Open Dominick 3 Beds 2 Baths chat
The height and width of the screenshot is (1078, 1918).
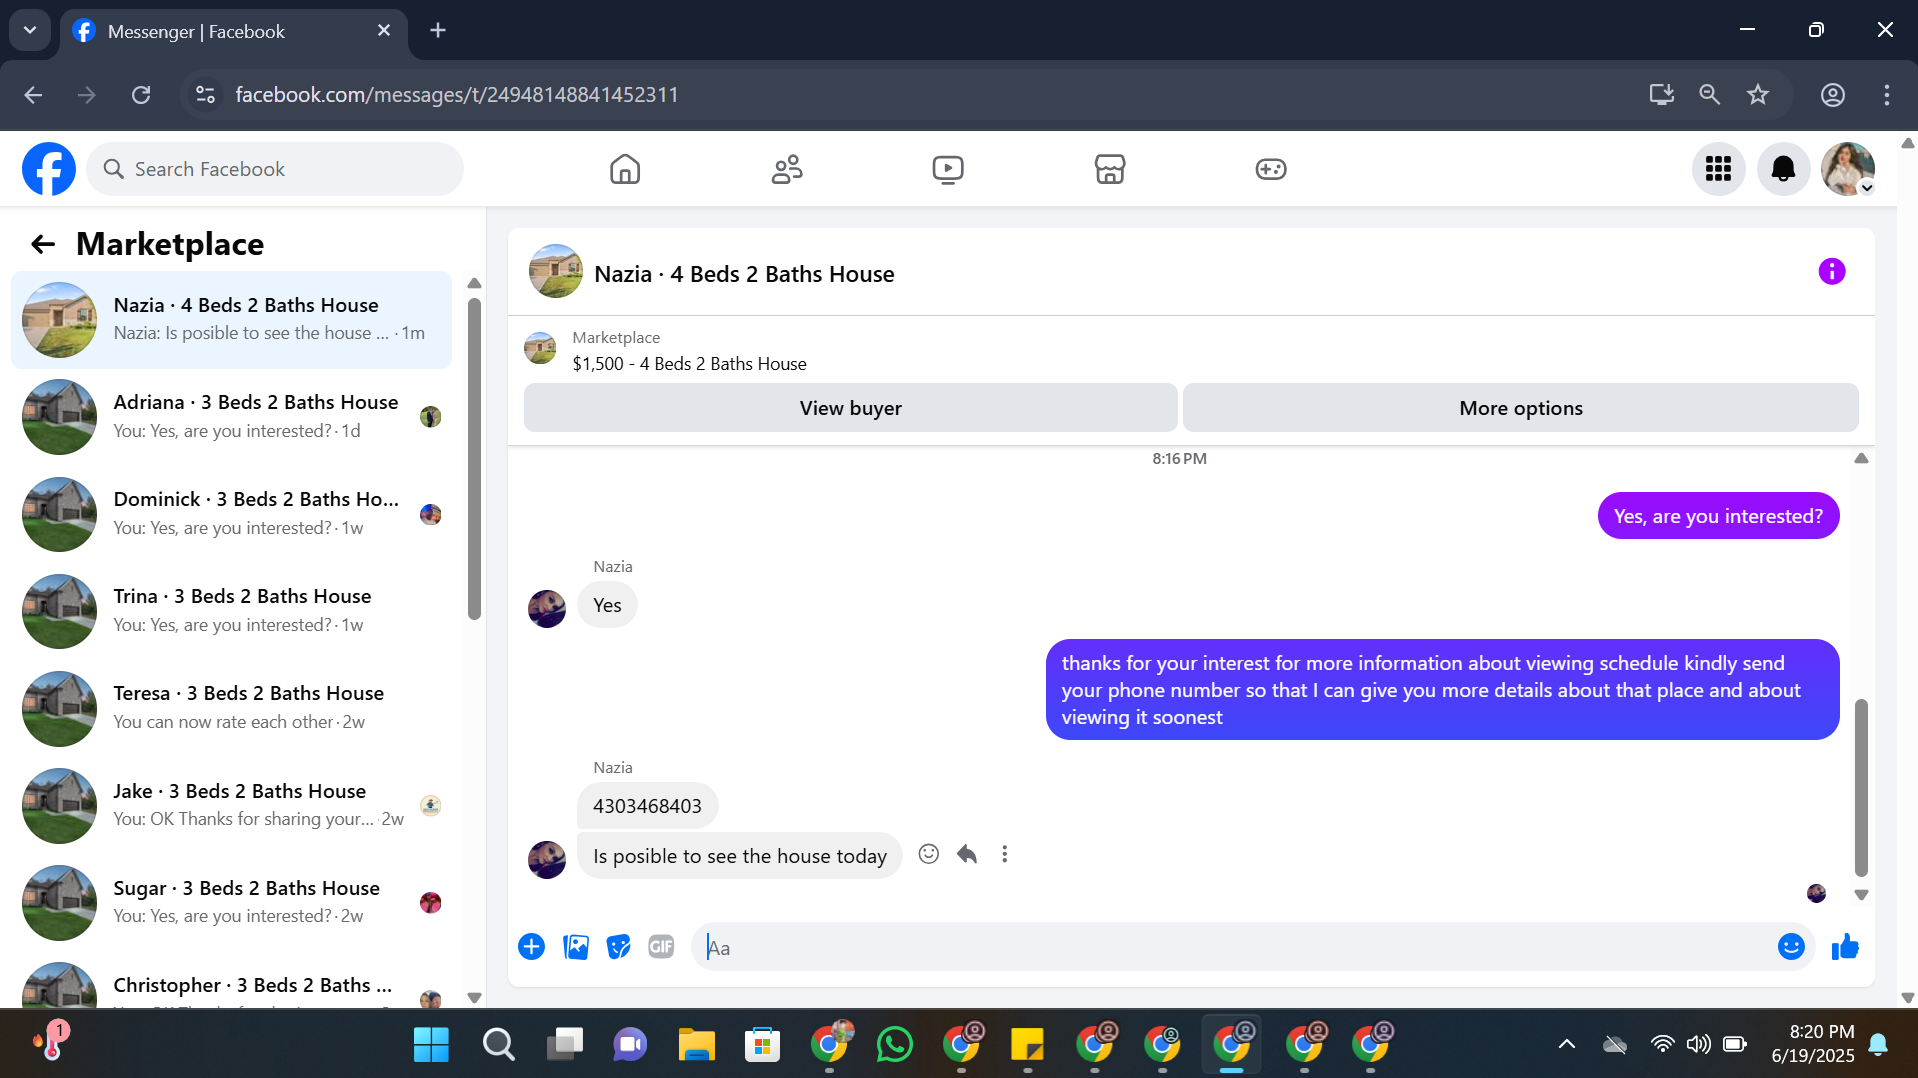pos(231,514)
